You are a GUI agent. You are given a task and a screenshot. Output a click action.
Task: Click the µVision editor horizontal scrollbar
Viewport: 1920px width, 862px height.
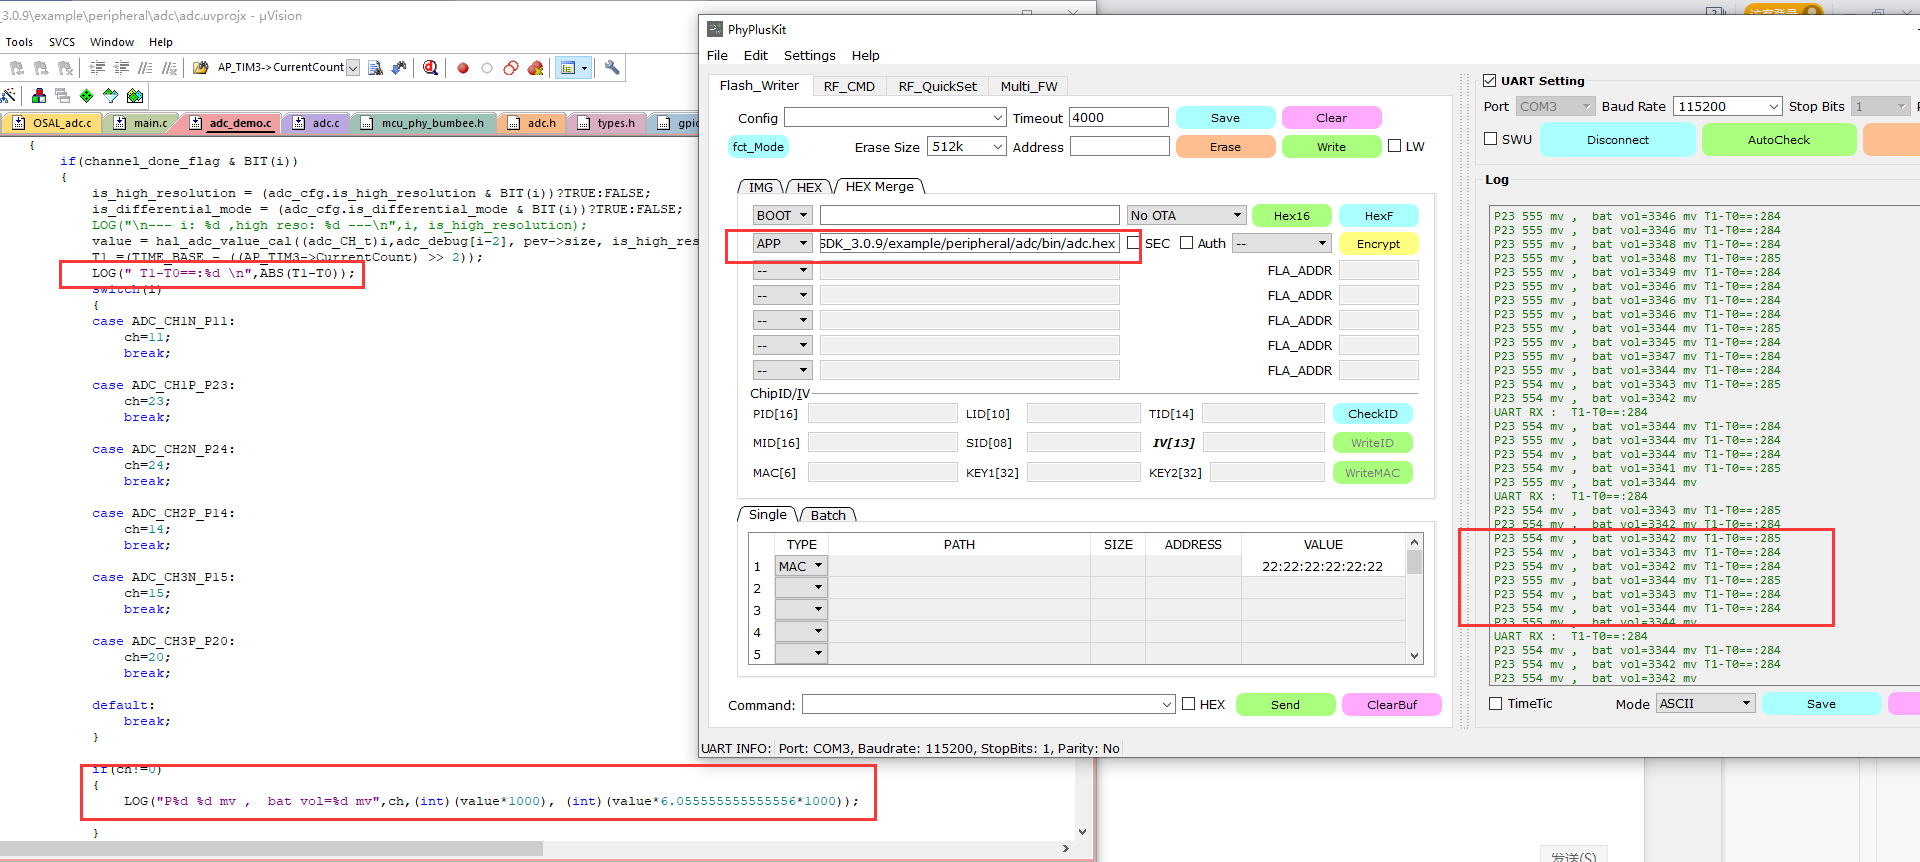[536, 848]
